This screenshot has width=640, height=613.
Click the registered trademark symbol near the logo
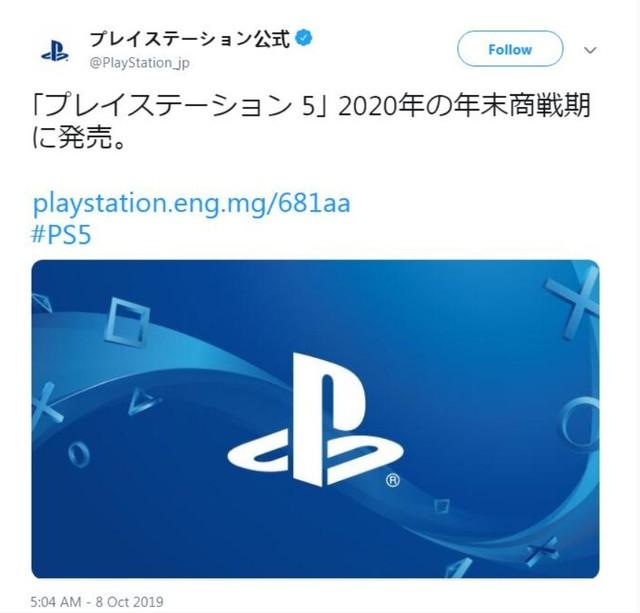393,480
